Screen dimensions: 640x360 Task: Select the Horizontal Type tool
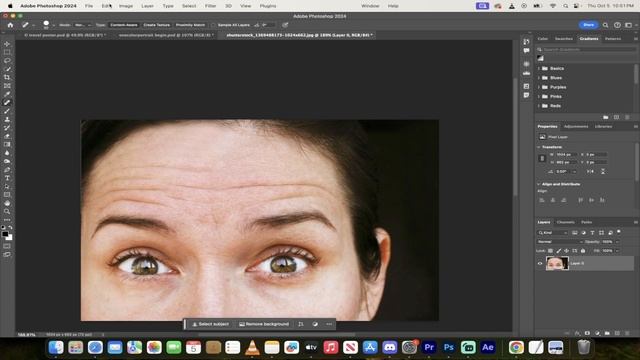[7, 178]
